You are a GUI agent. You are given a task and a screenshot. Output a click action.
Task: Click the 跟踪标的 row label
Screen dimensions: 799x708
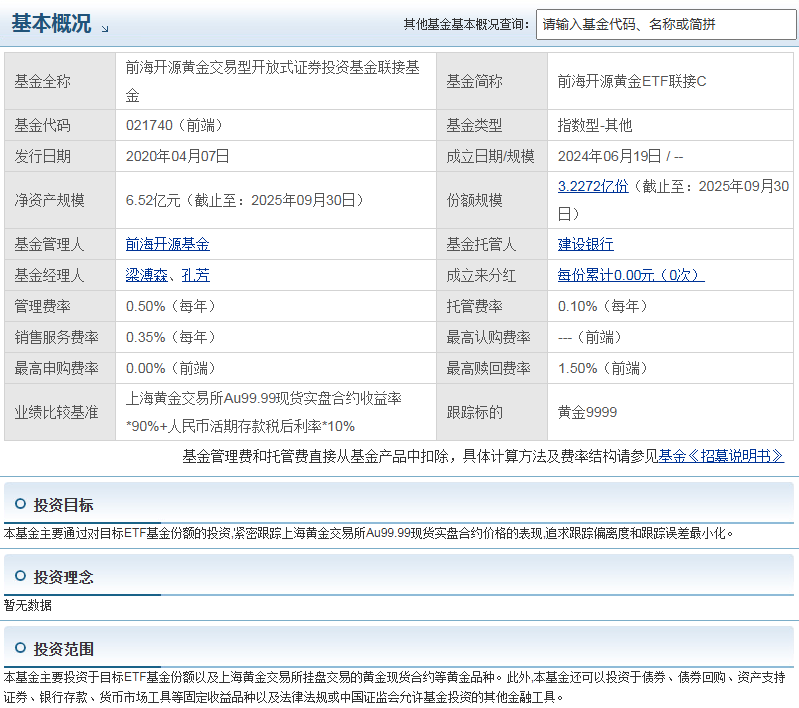(474, 412)
